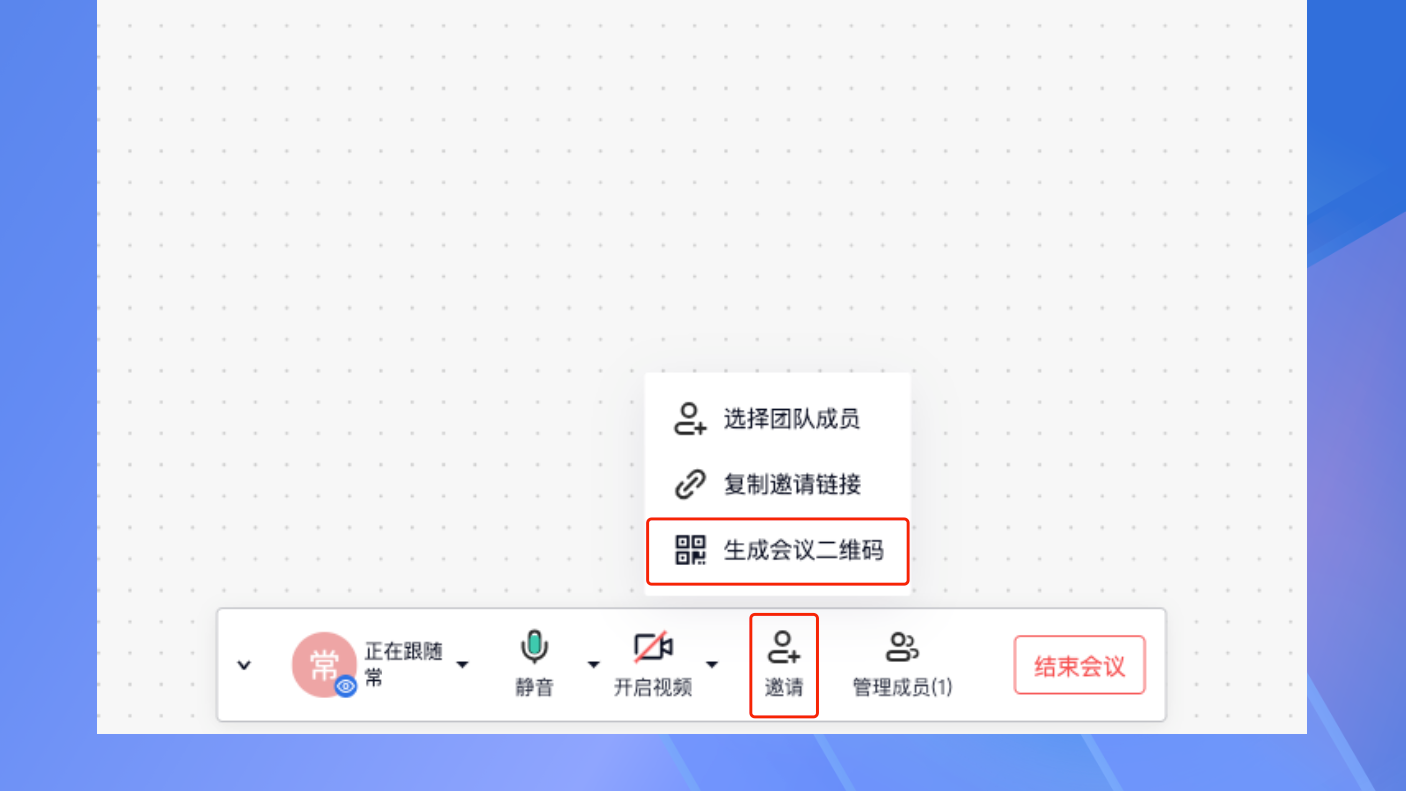The height and width of the screenshot is (791, 1406).
Task: Select 生成会议二维码 in the invite menu
Action: point(778,550)
